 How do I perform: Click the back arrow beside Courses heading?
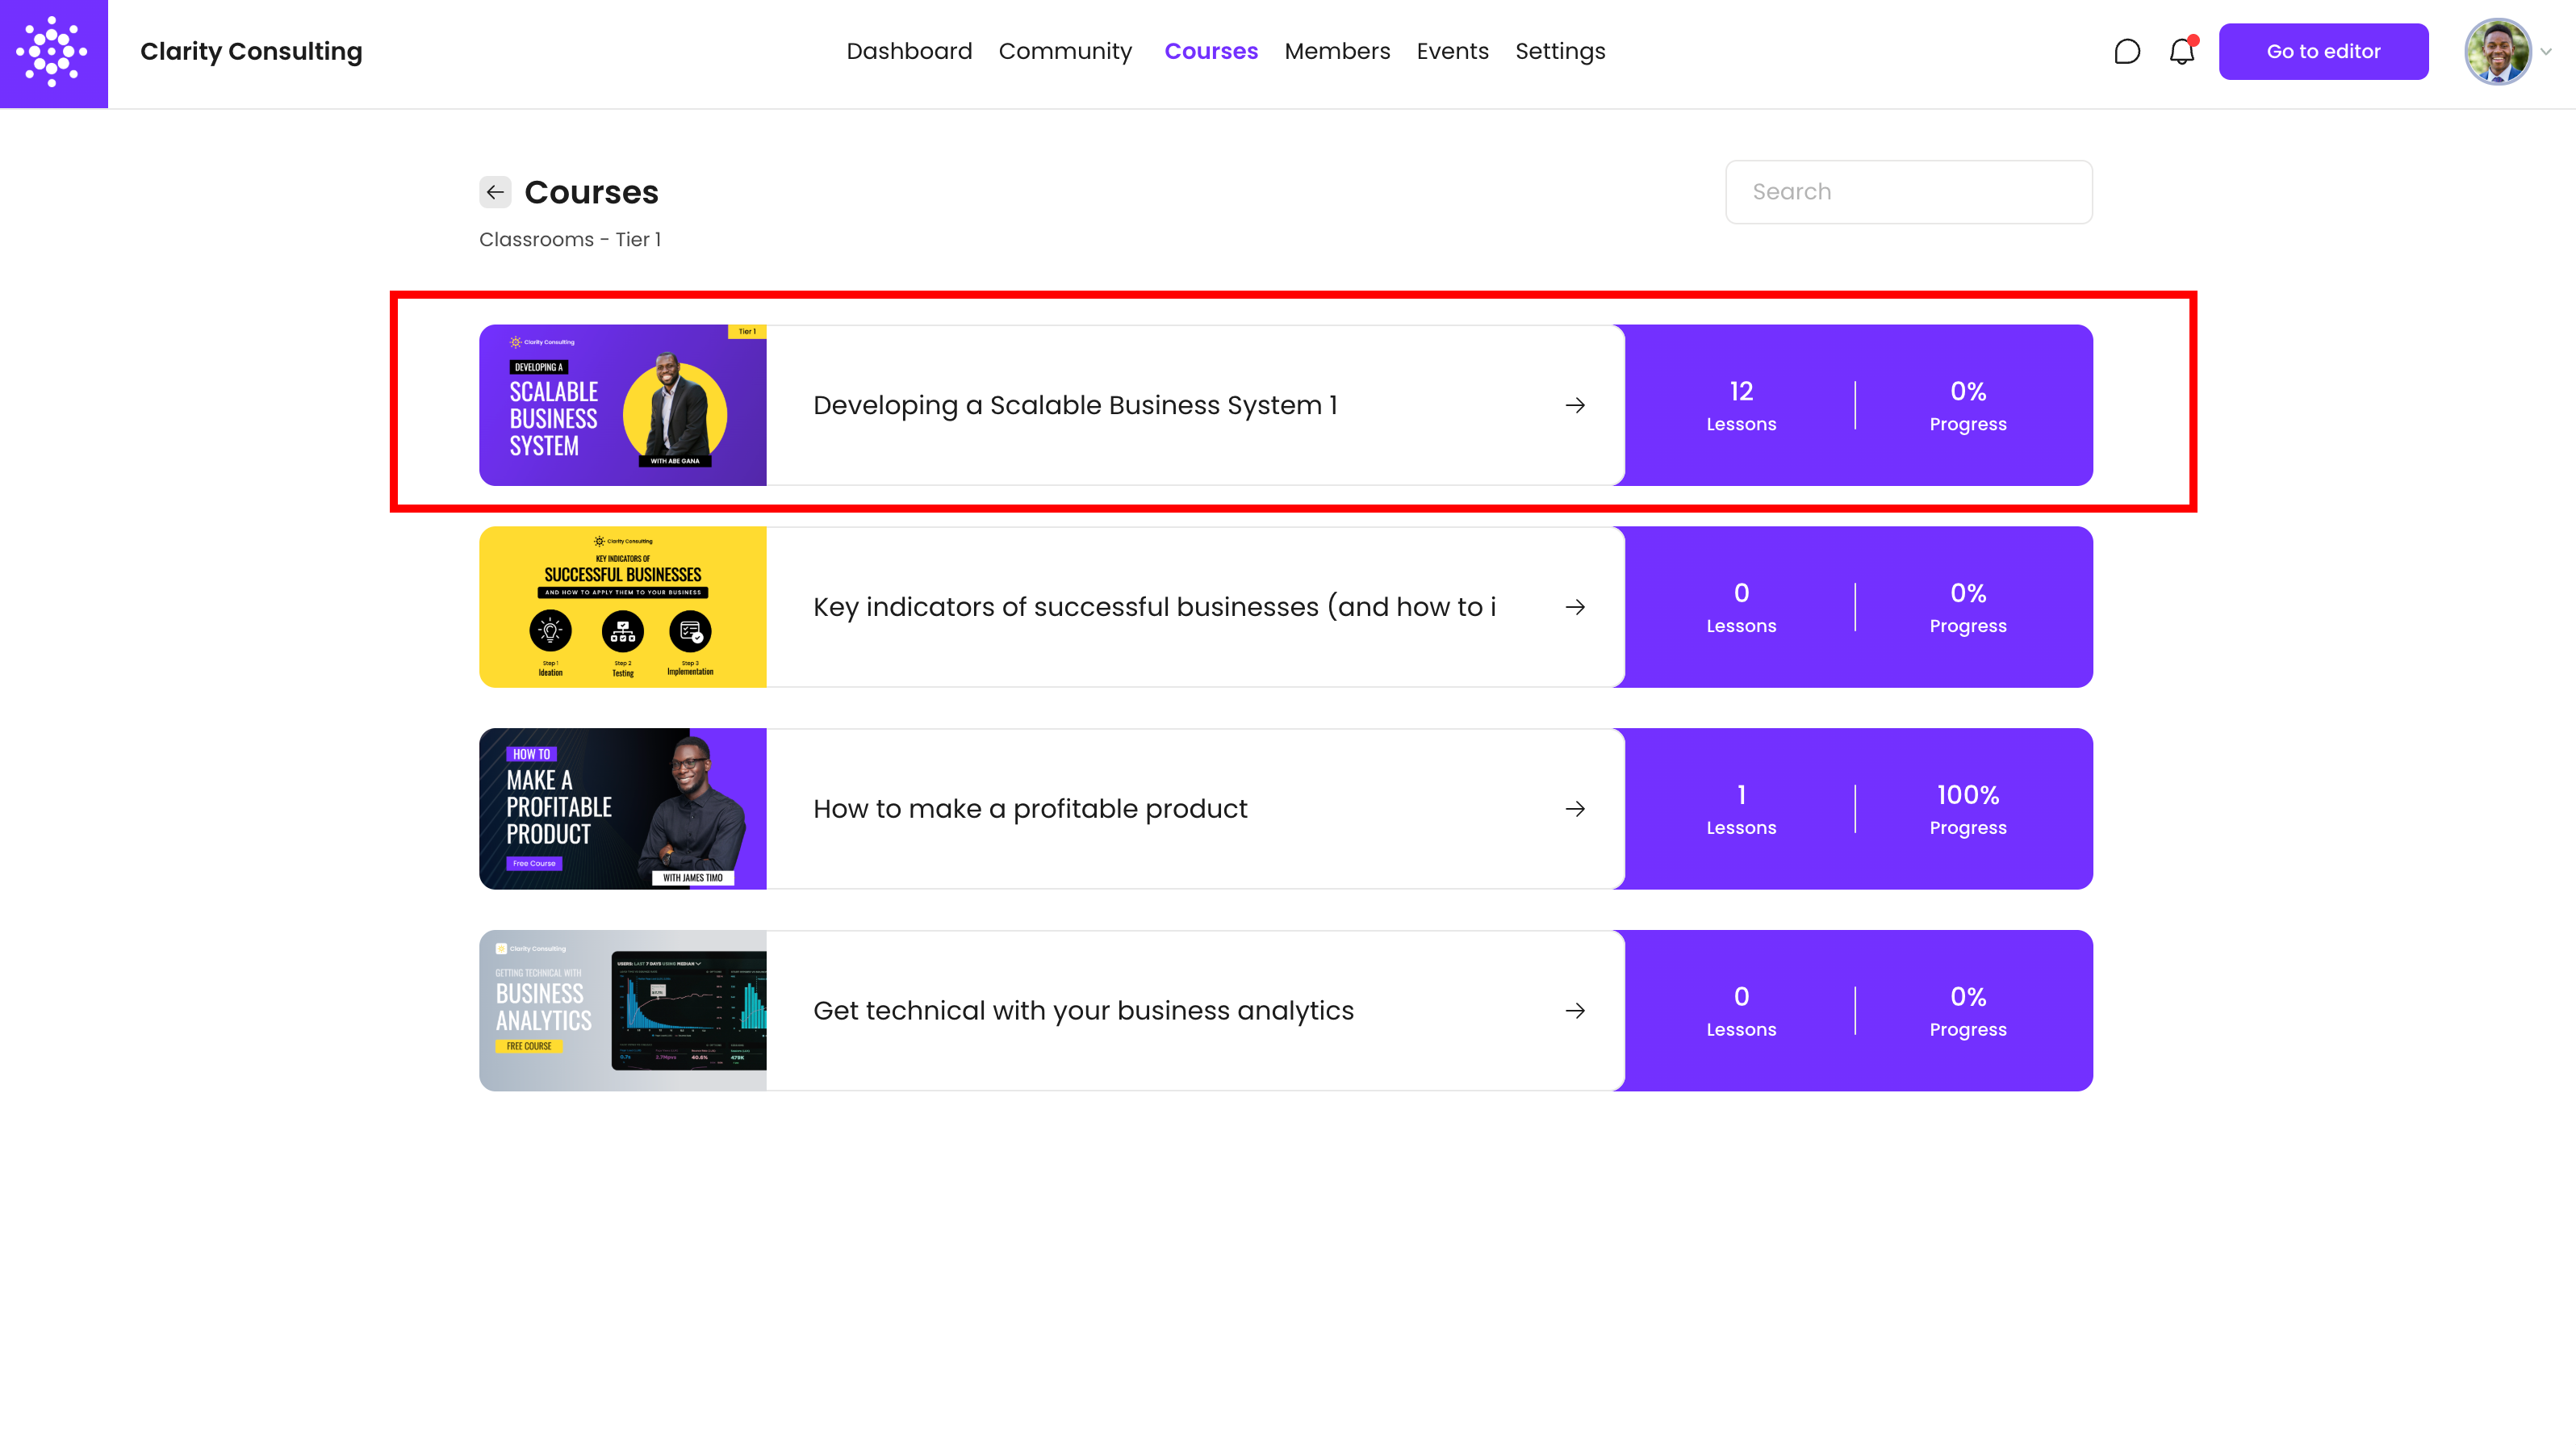495,192
